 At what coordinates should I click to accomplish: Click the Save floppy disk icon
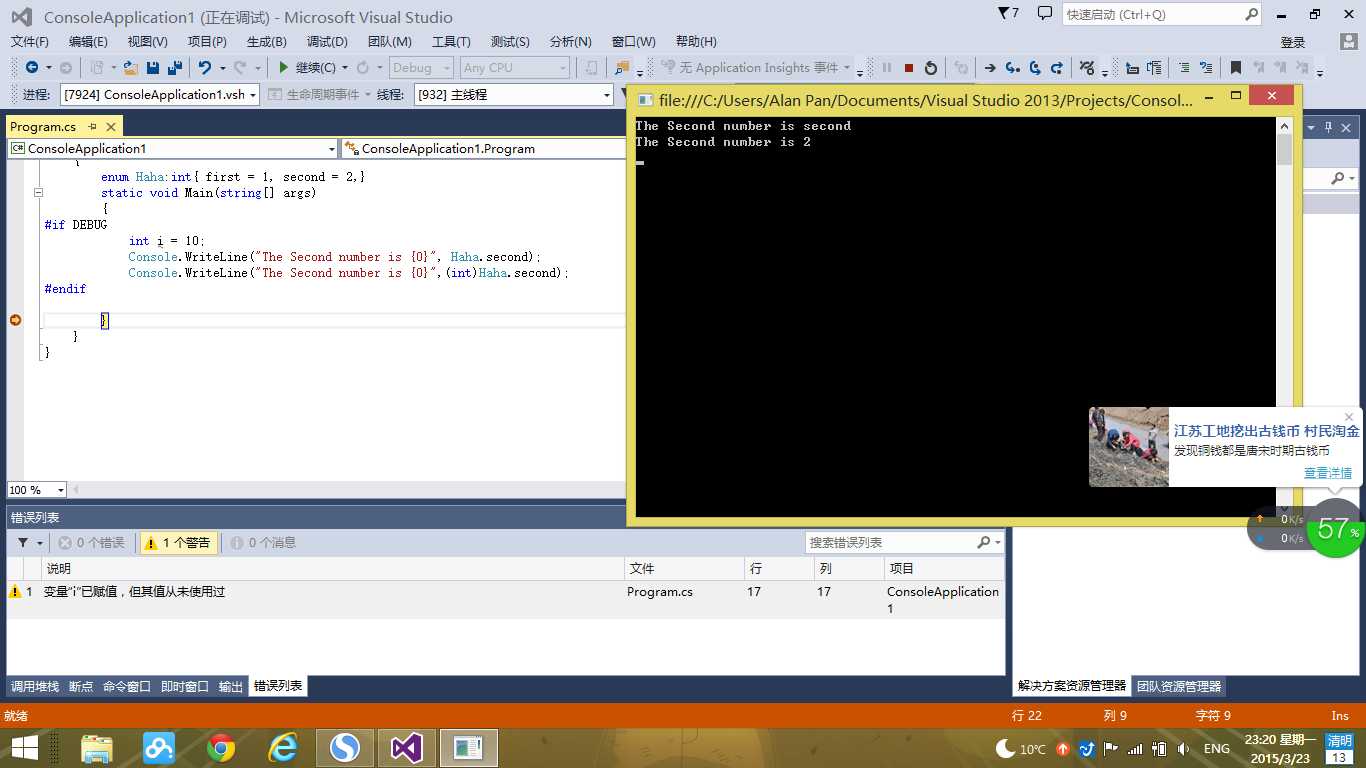(153, 67)
